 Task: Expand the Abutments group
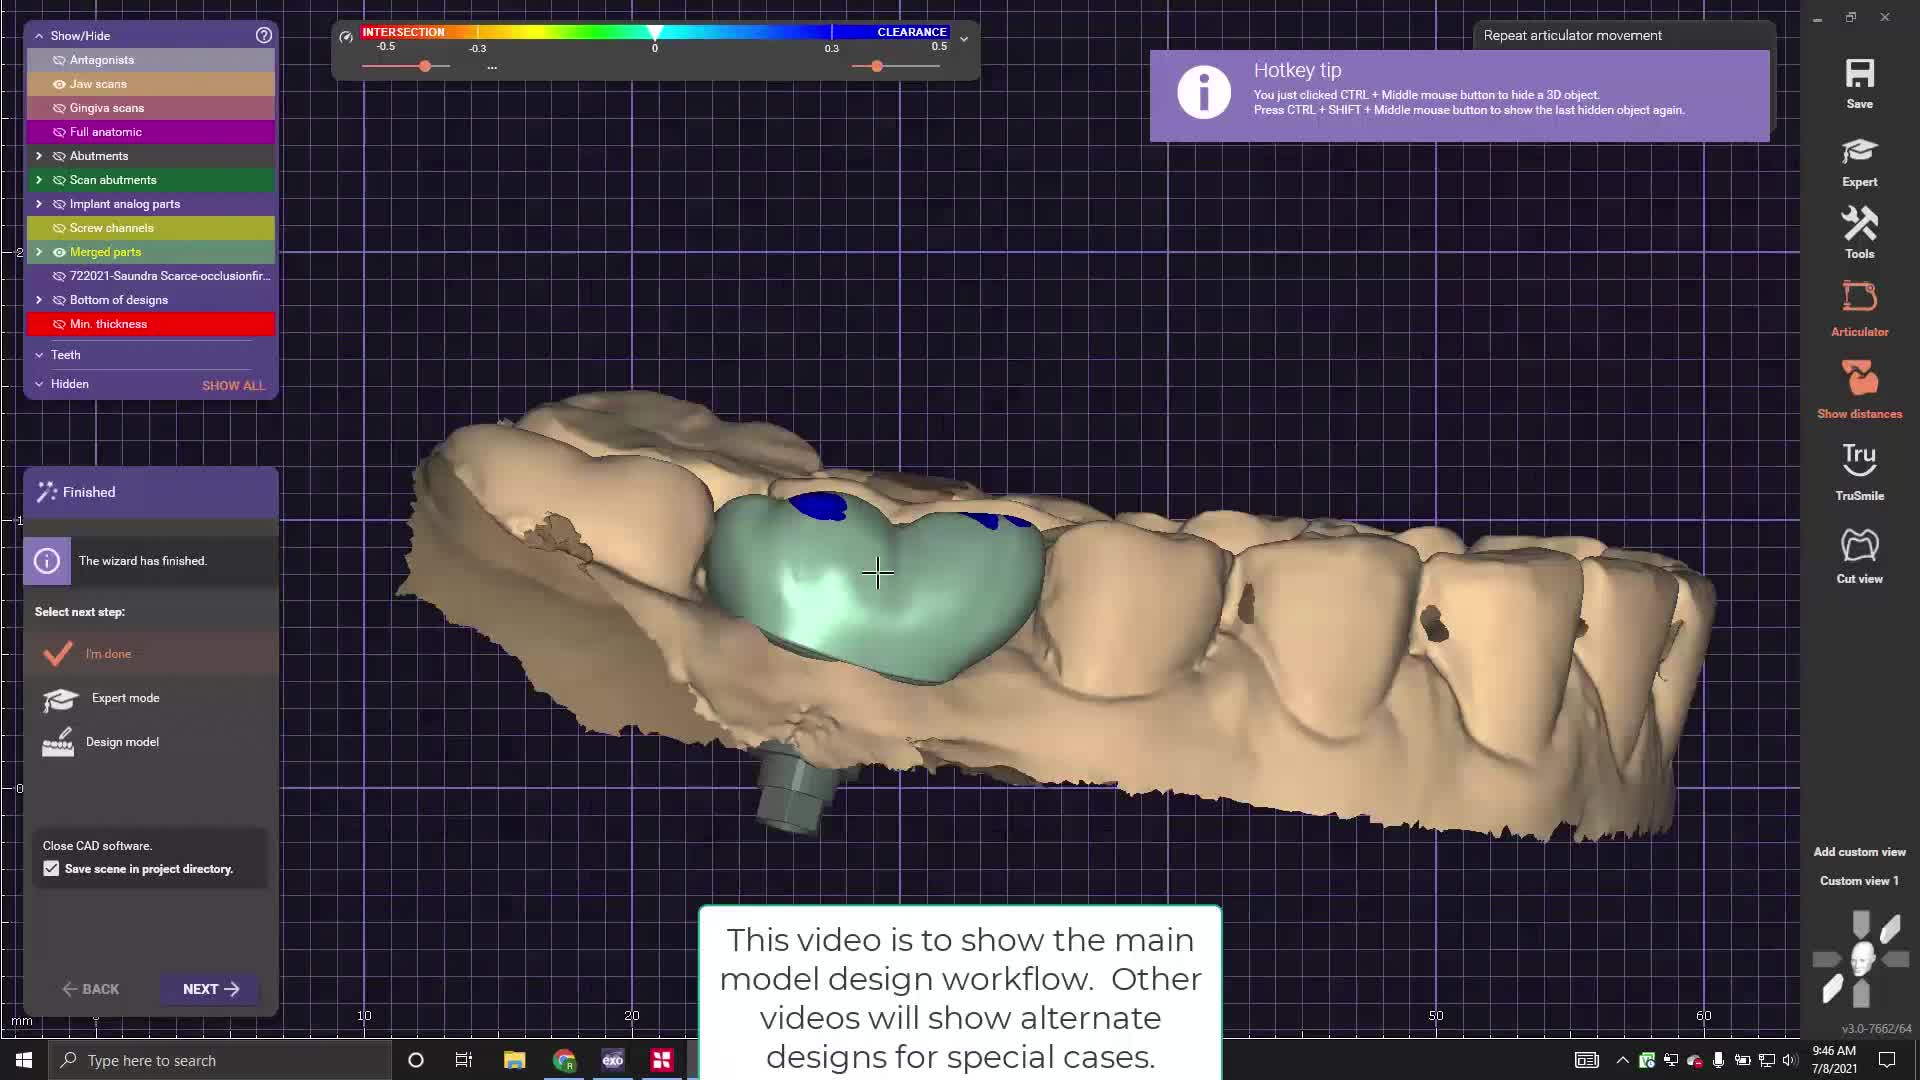pyautogui.click(x=39, y=156)
